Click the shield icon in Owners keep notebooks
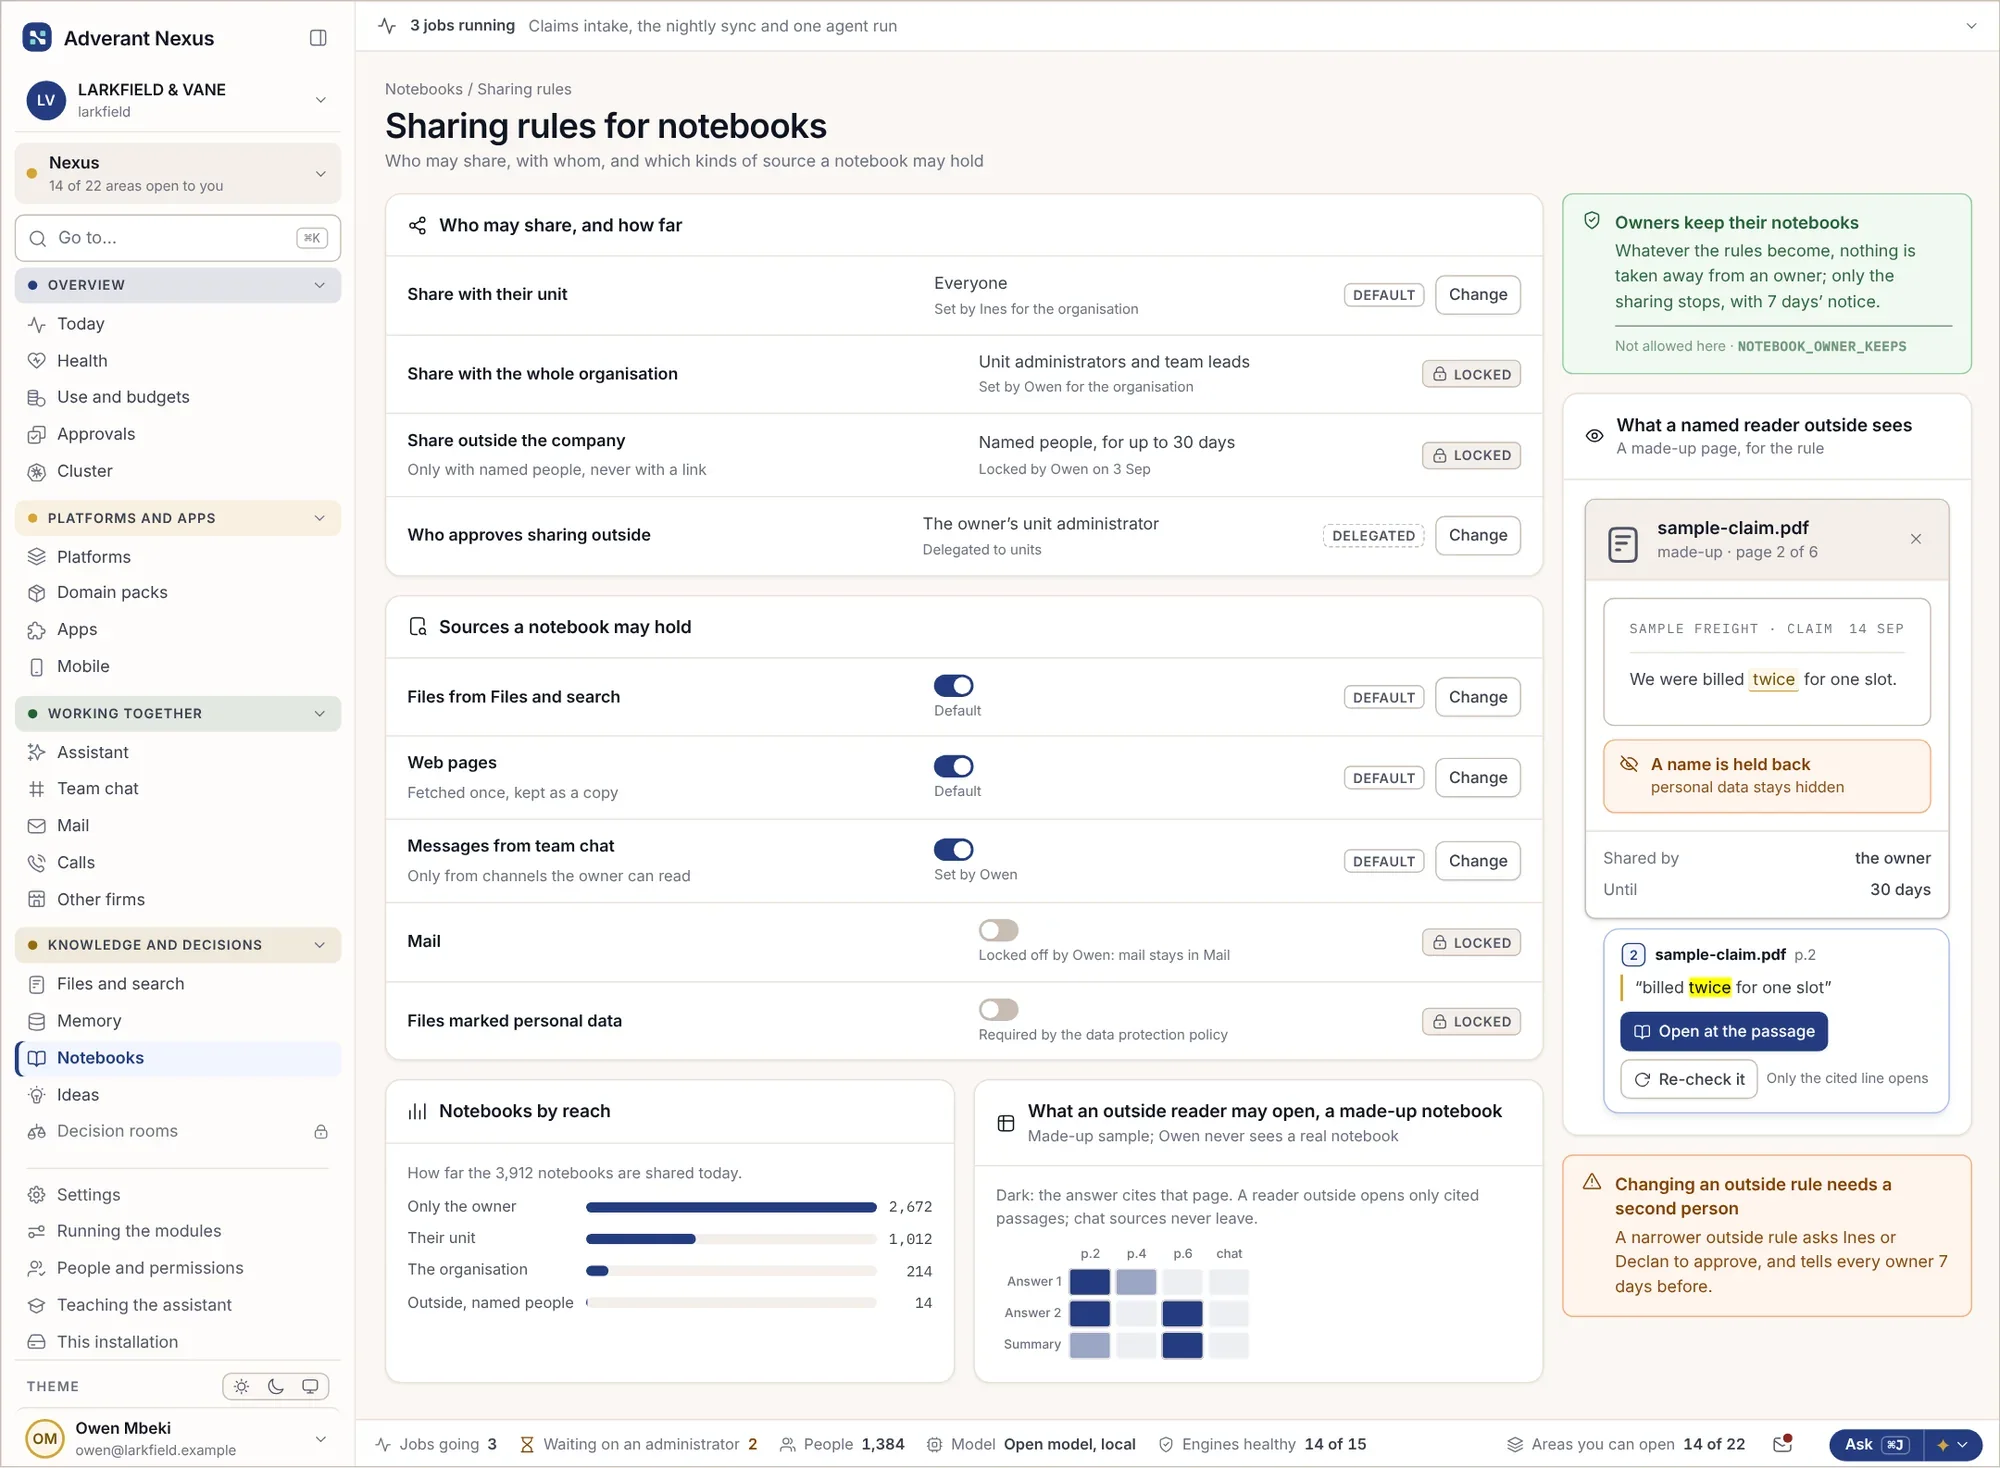 [1592, 221]
